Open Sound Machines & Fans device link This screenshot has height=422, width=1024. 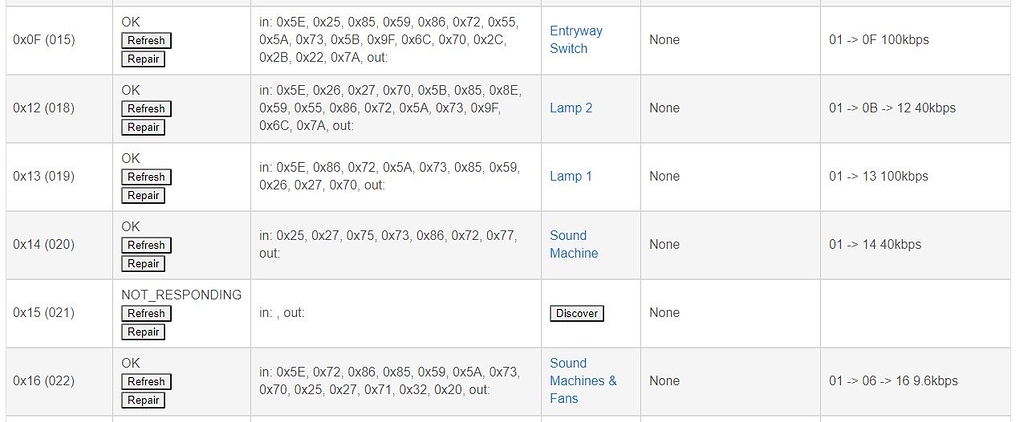[x=583, y=381]
